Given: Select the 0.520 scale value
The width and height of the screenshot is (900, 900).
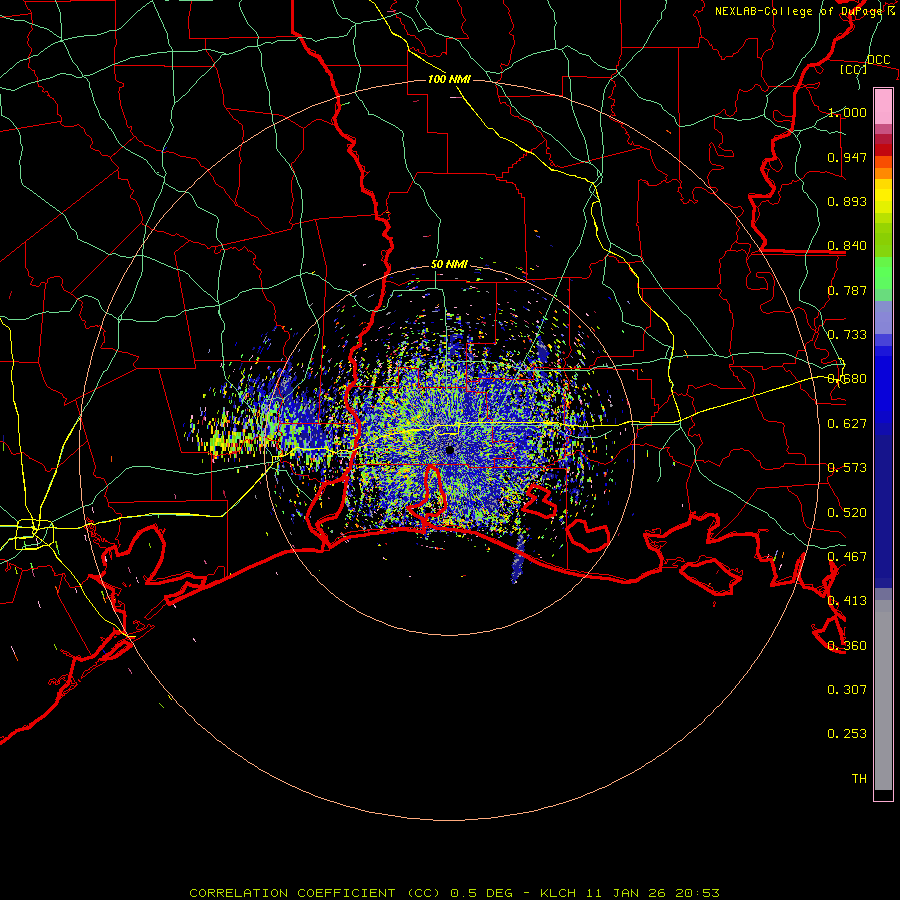Looking at the screenshot, I should point(847,513).
